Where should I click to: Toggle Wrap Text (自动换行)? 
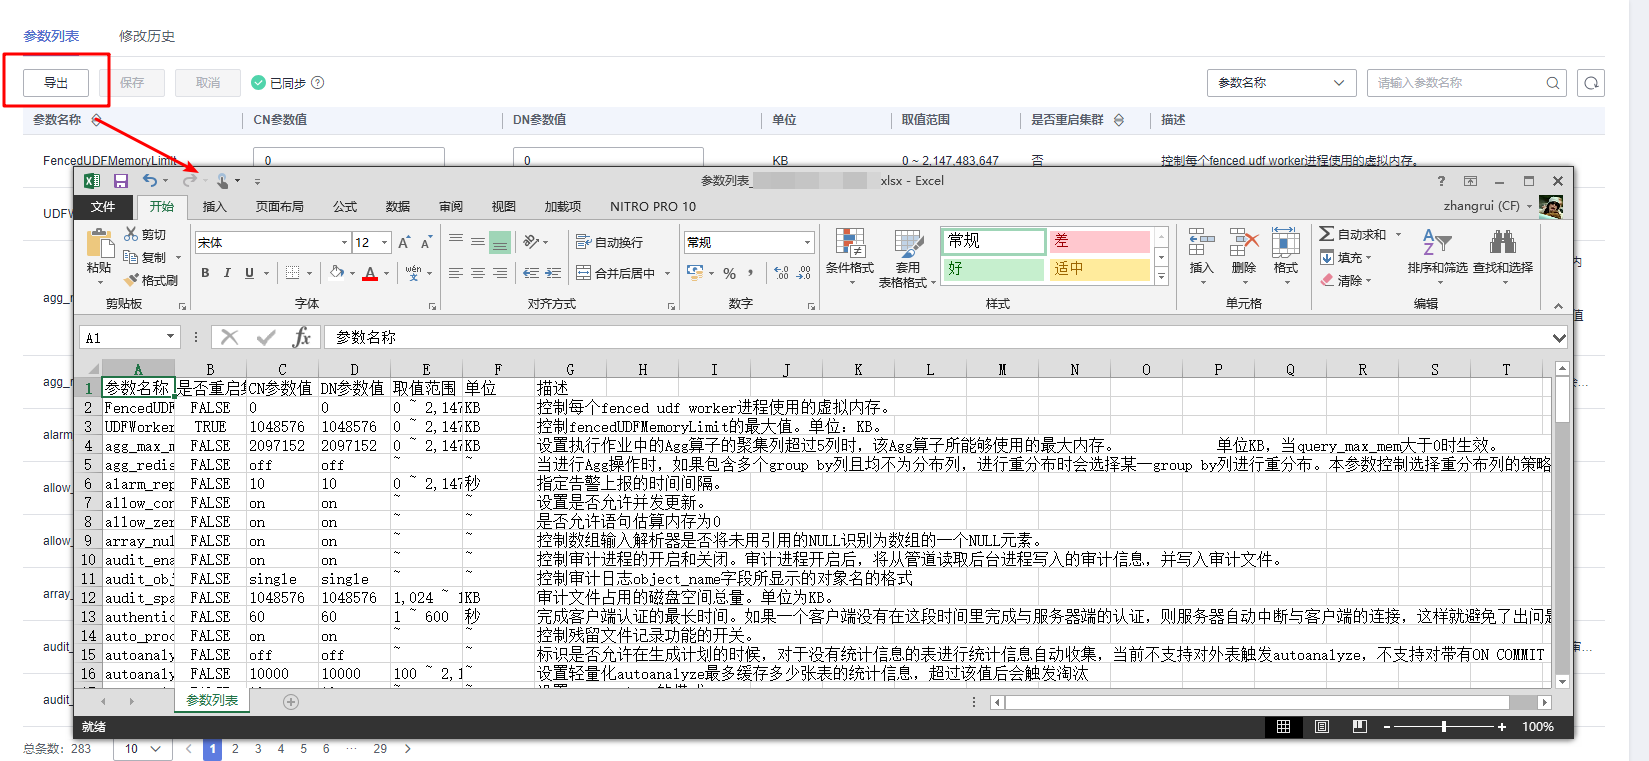click(609, 242)
